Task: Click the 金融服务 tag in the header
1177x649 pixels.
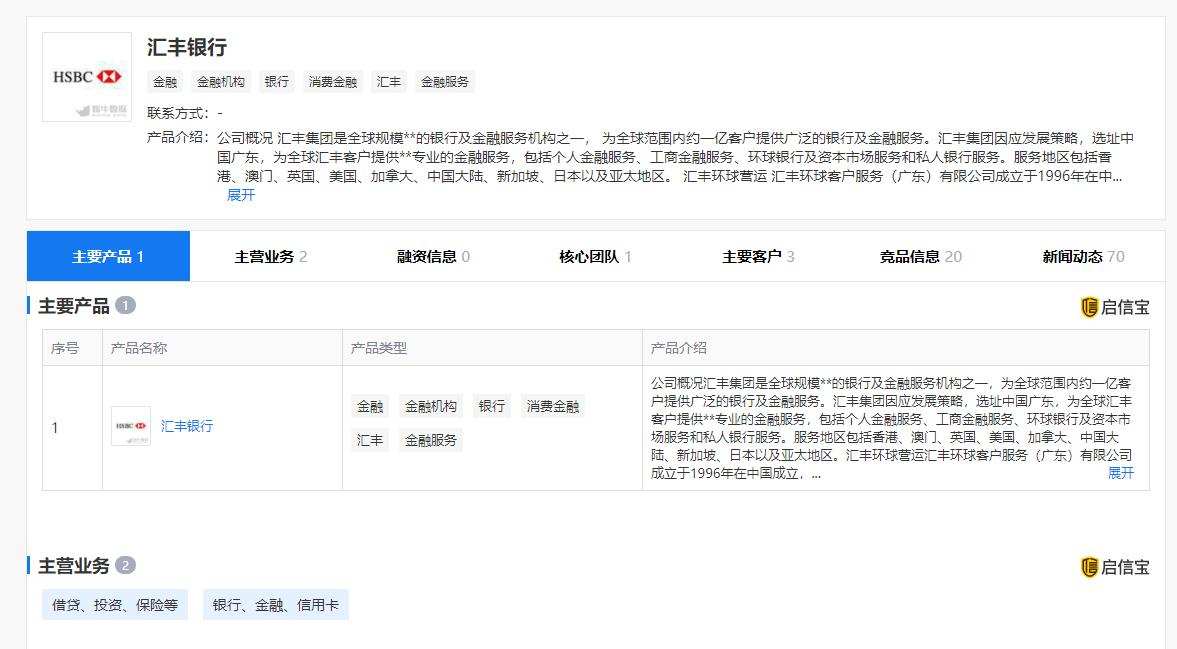Action: (x=444, y=82)
